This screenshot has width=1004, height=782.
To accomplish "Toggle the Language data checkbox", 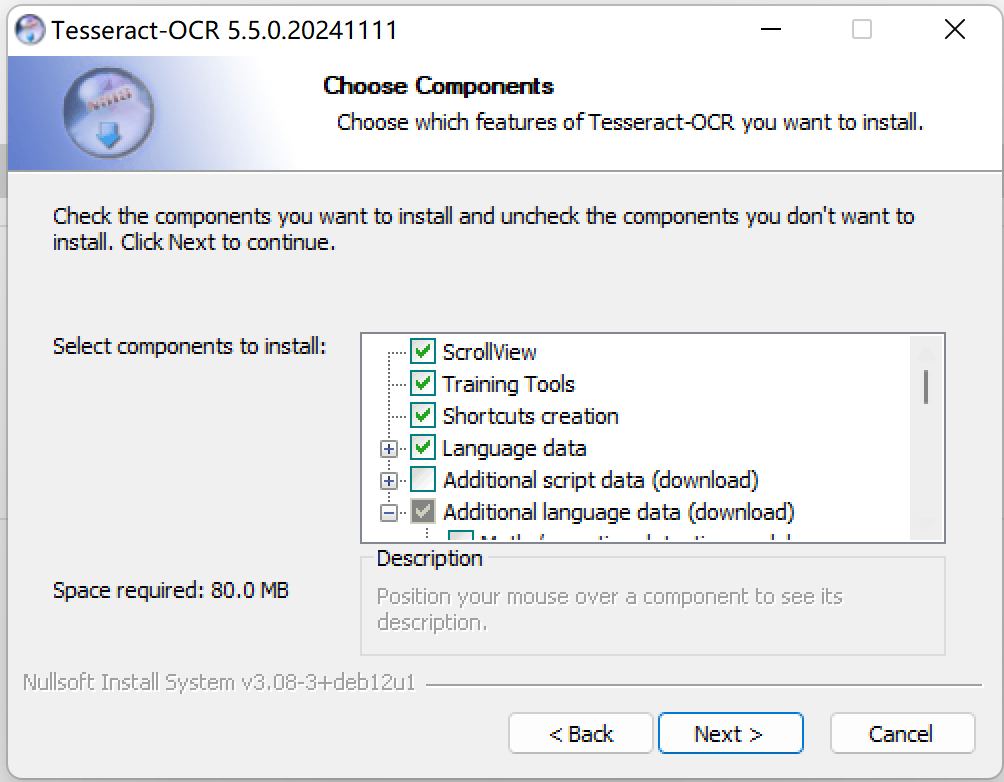I will (423, 448).
